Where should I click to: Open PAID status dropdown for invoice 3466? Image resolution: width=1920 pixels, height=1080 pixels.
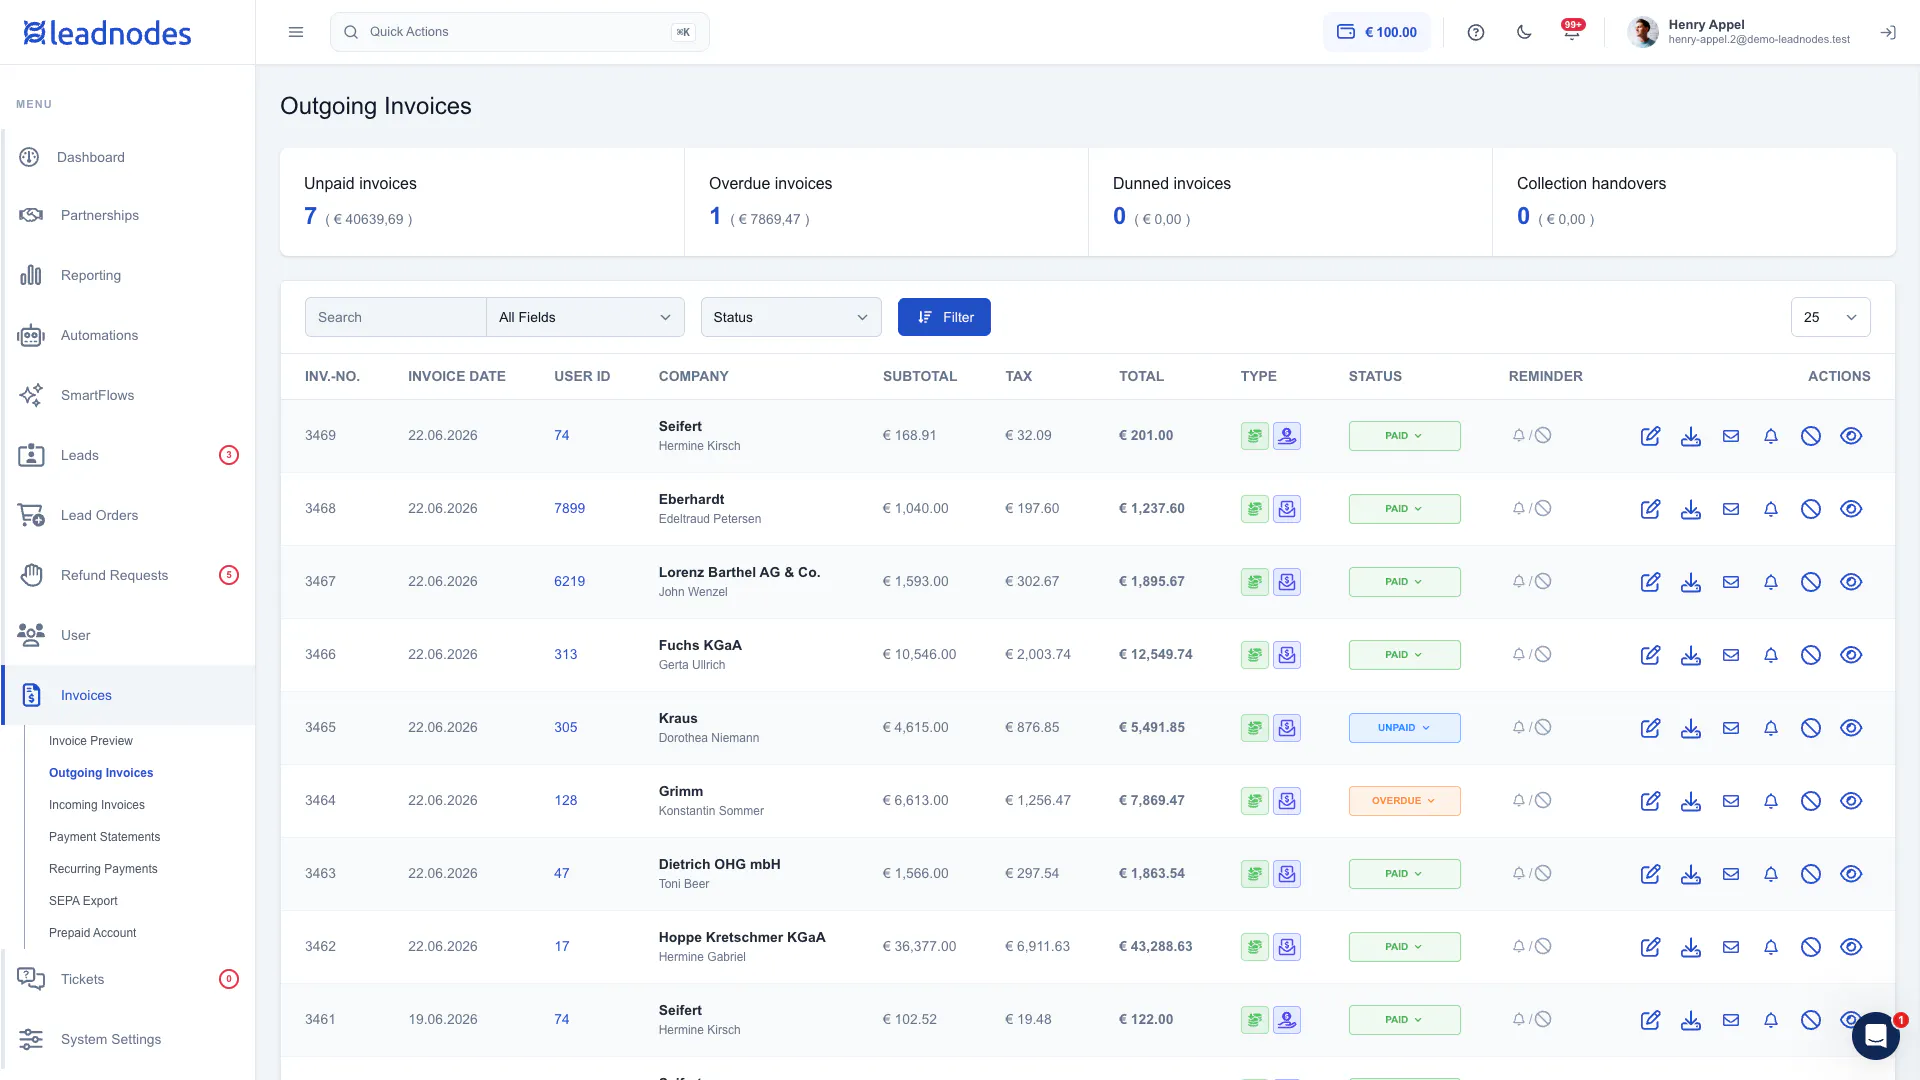1404,655
